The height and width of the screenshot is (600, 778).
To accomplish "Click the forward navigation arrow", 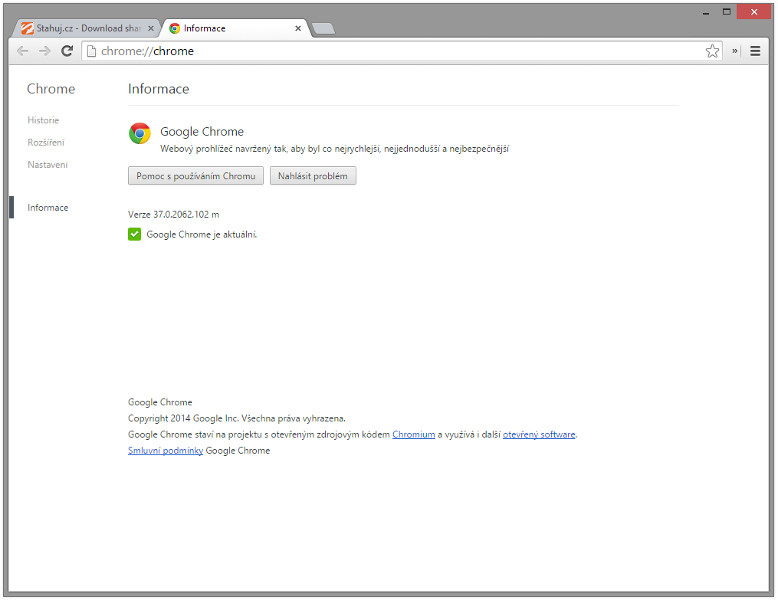I will click(45, 51).
